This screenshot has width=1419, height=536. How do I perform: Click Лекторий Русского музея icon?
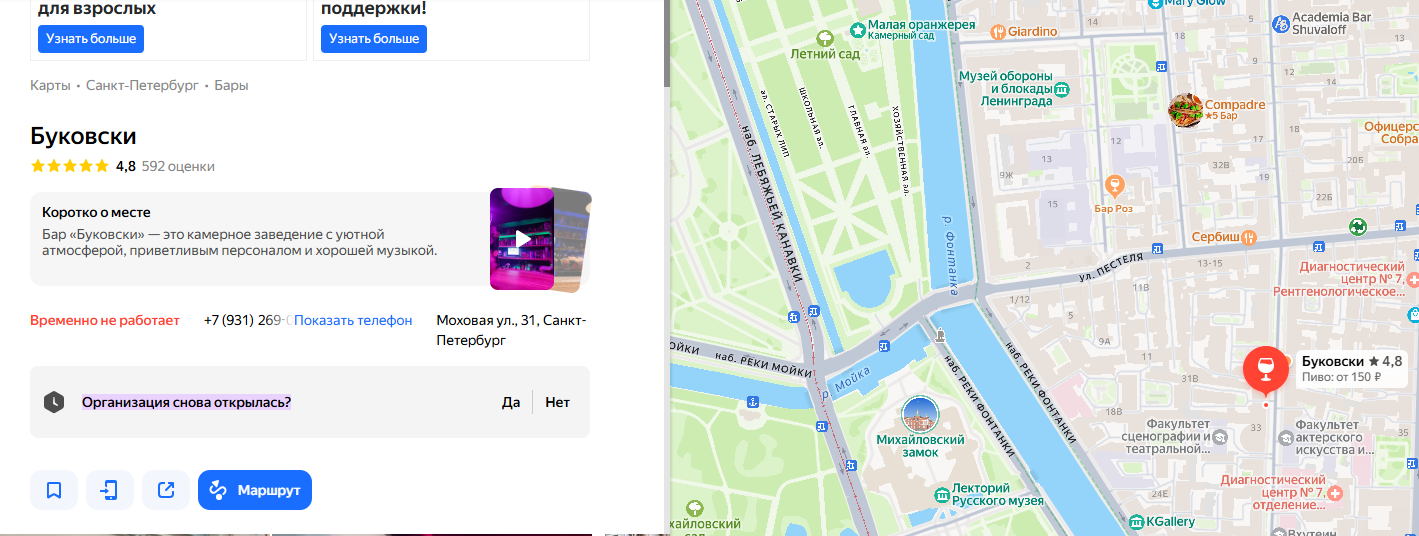941,494
